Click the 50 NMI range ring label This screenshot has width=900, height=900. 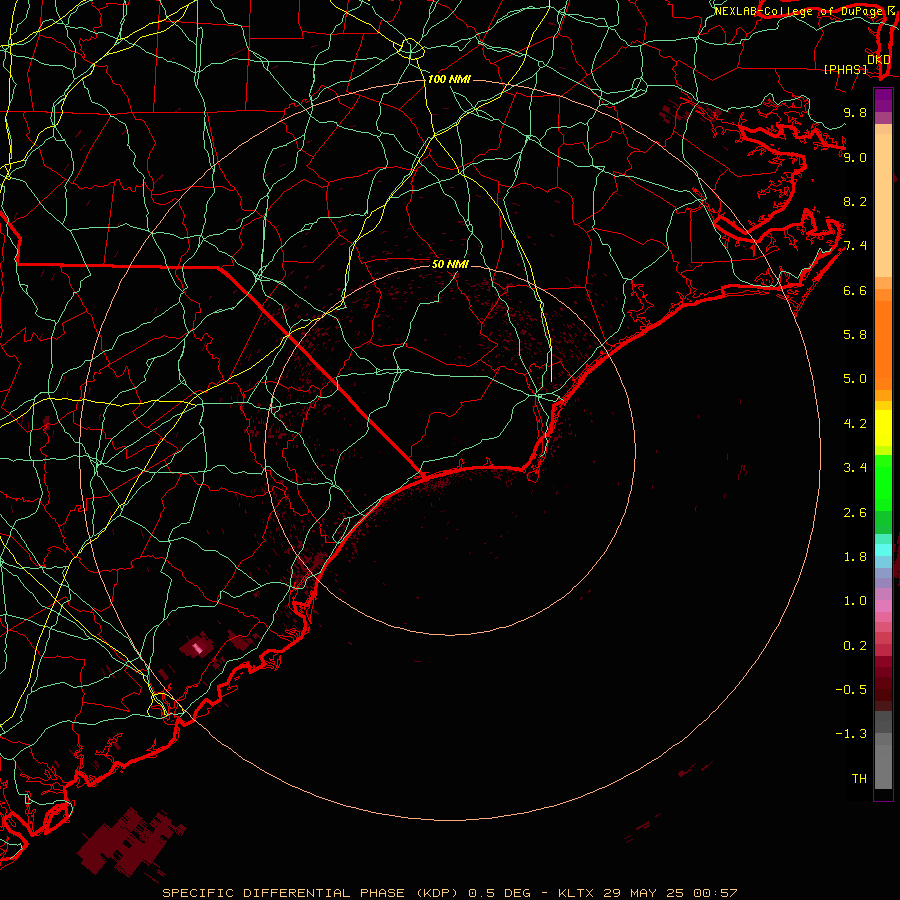coord(450,264)
